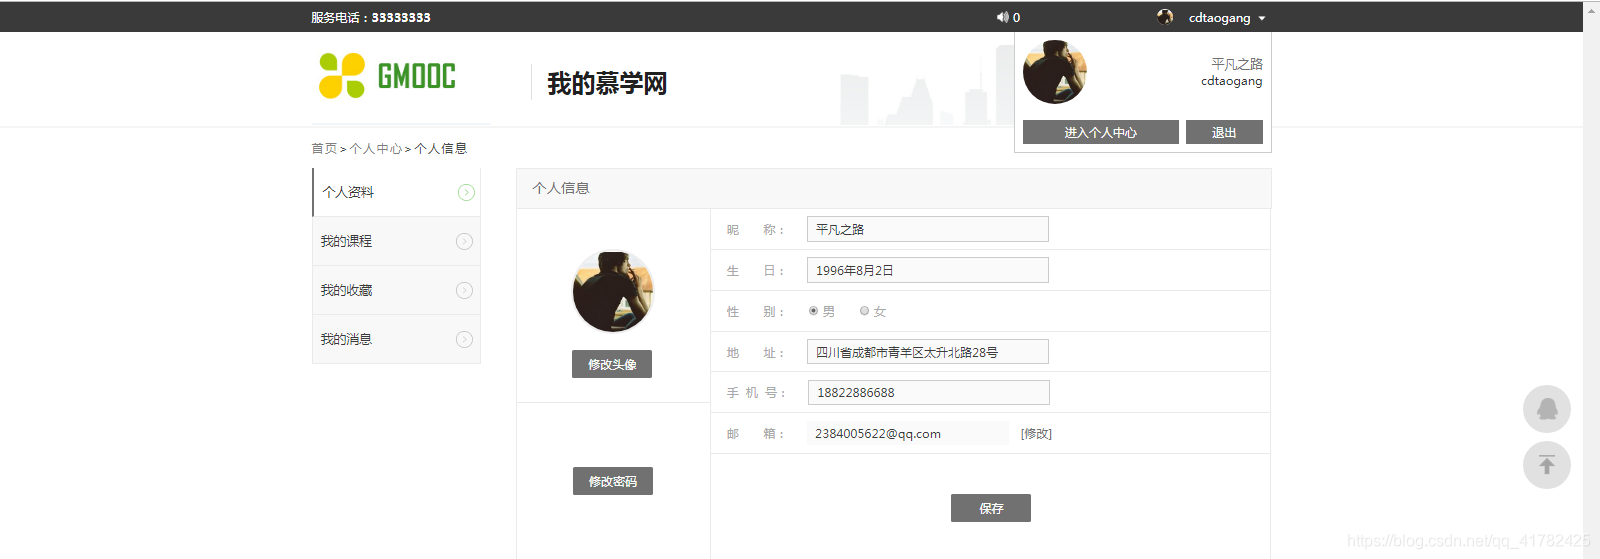Click the QQ contact floating icon
1600x559 pixels.
point(1547,409)
